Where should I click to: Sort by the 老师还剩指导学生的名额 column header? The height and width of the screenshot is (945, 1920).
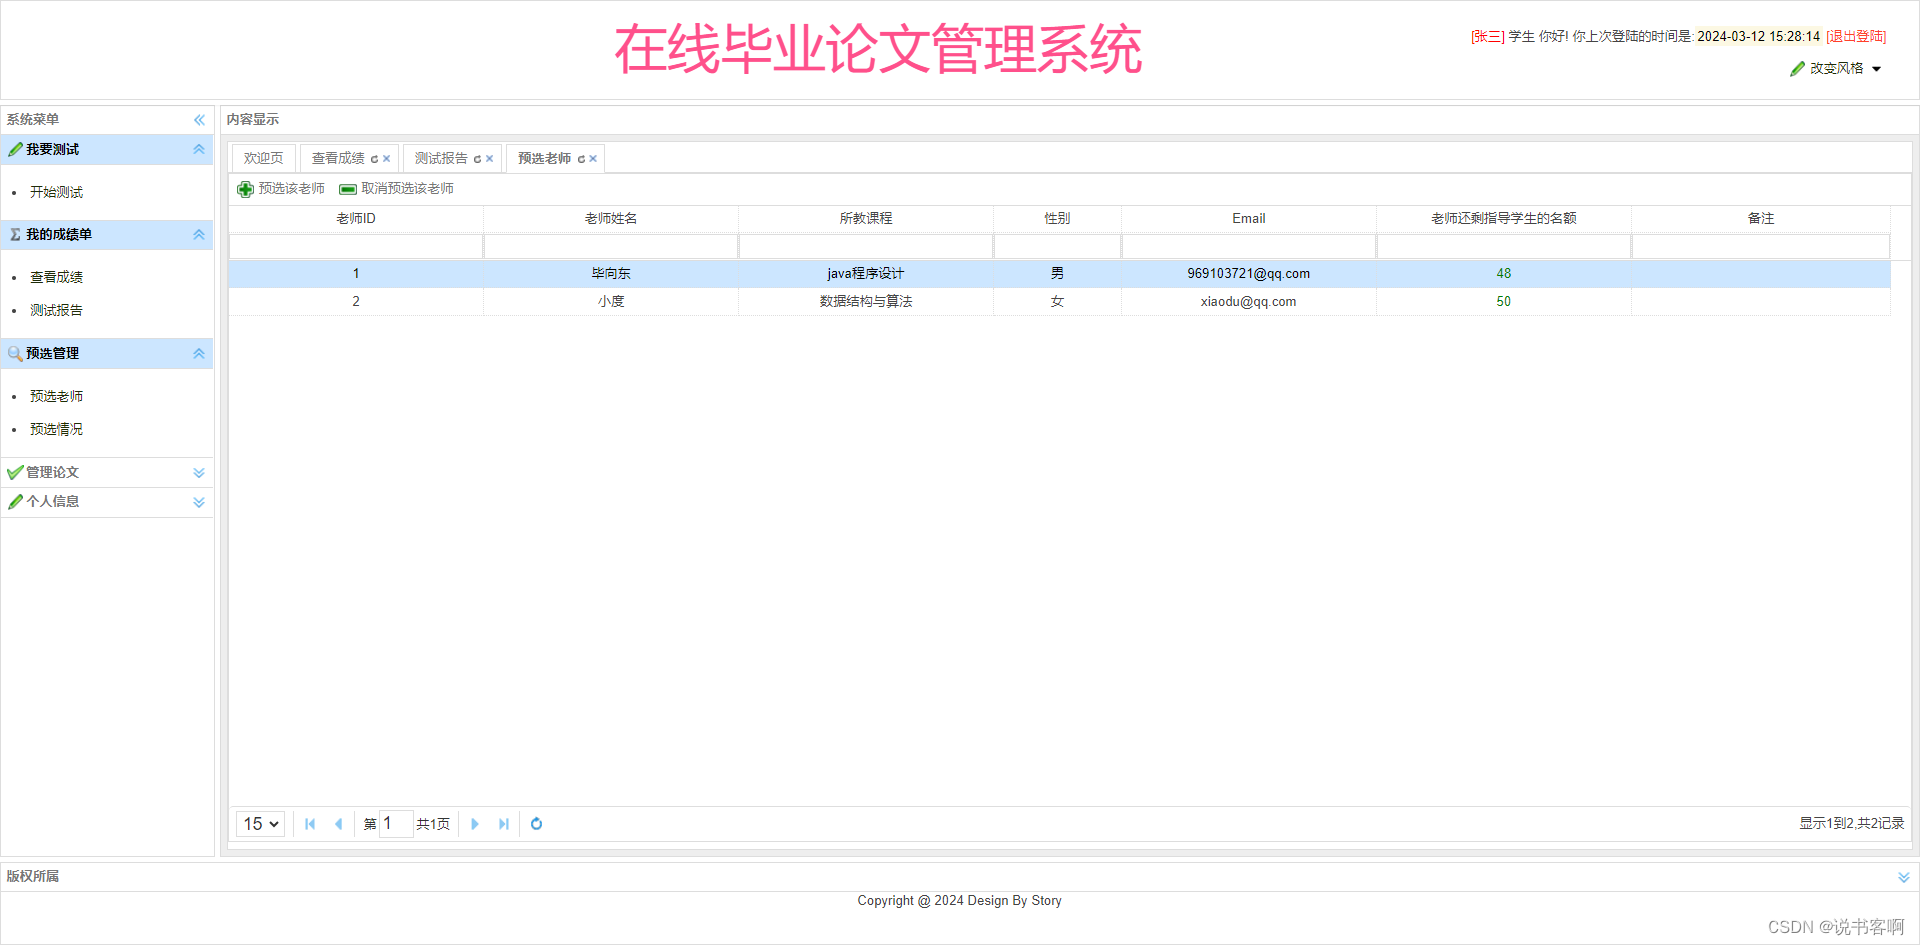tap(1504, 218)
